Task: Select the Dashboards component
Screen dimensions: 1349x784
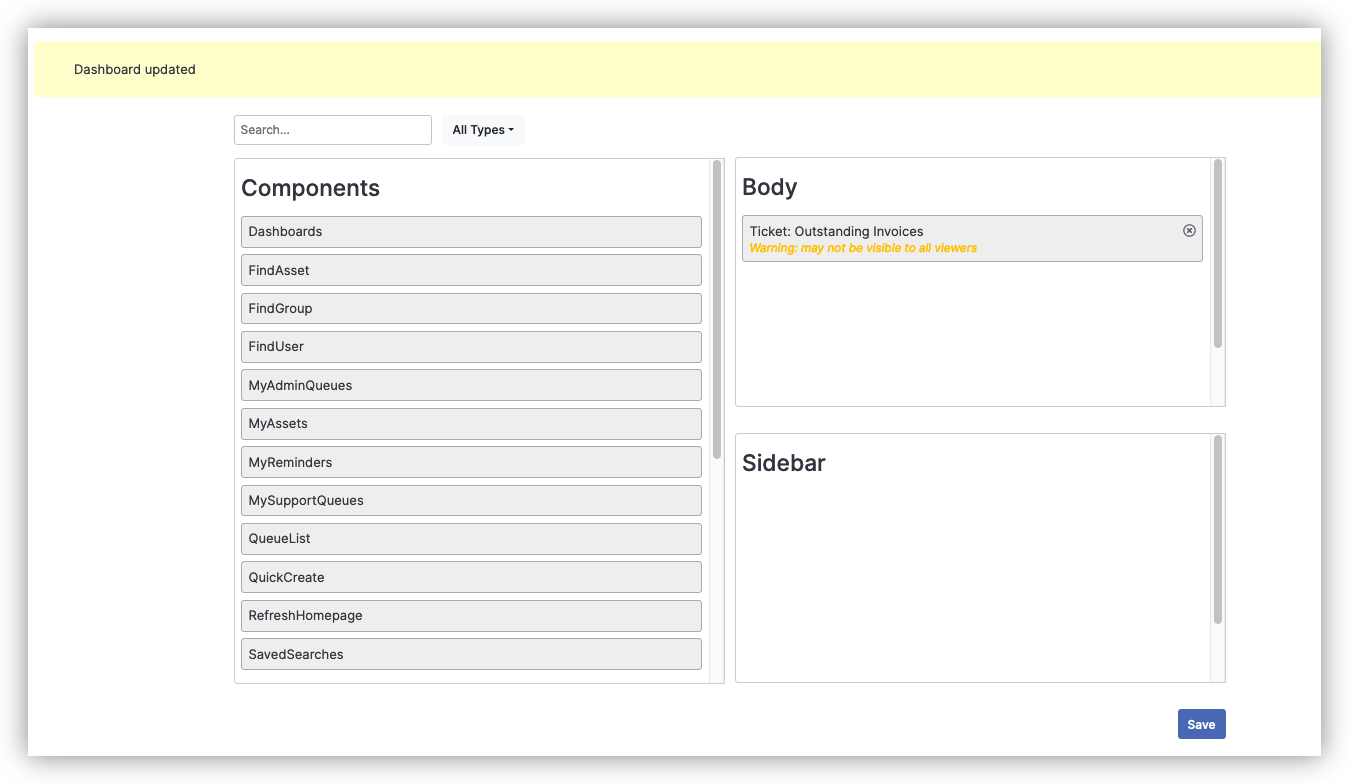Action: click(x=470, y=231)
